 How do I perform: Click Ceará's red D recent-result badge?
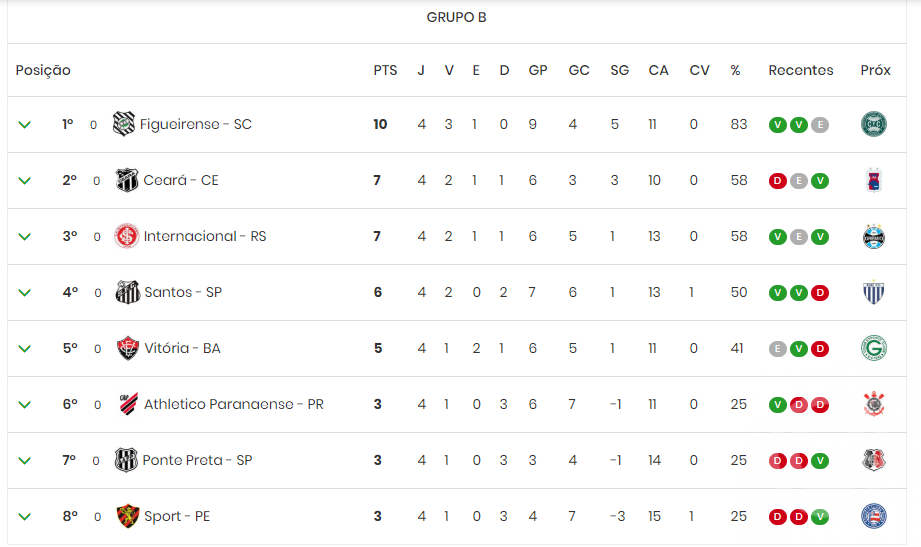(x=778, y=180)
